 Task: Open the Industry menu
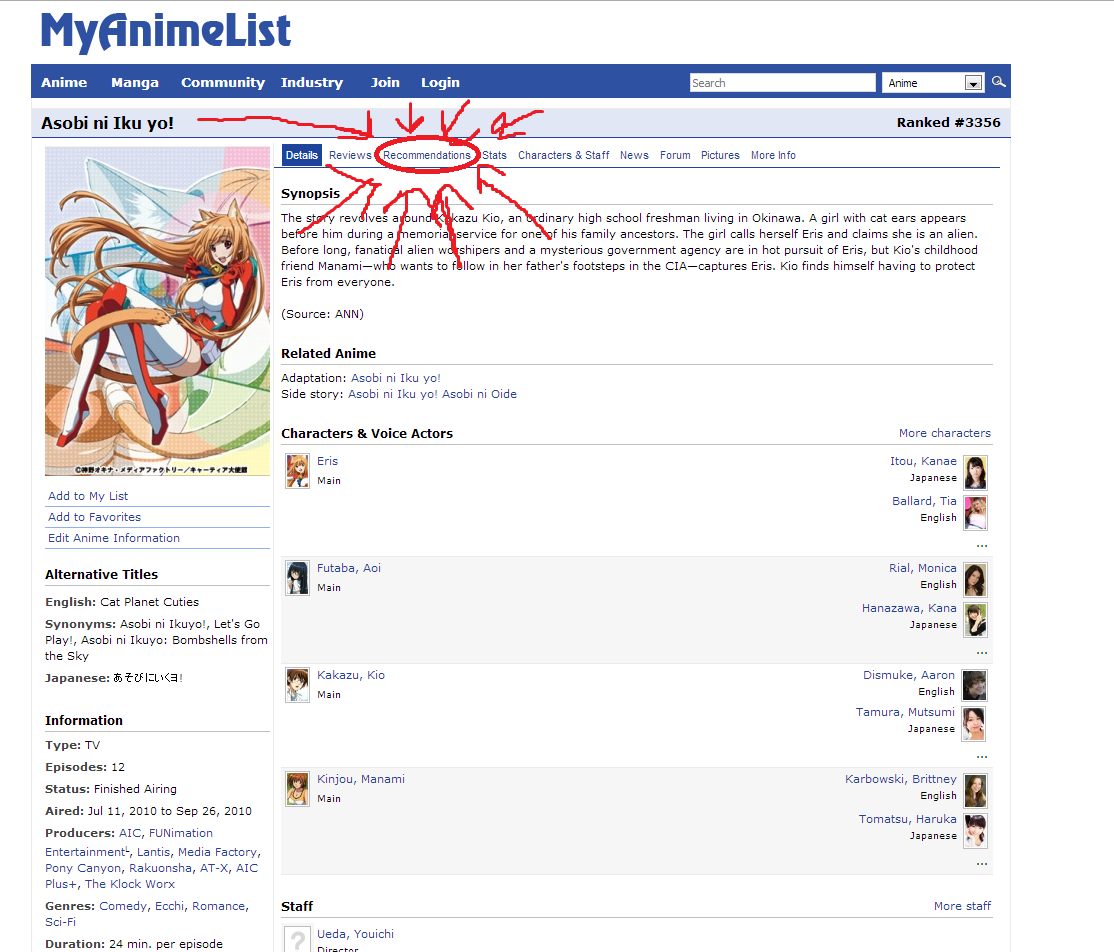point(312,82)
